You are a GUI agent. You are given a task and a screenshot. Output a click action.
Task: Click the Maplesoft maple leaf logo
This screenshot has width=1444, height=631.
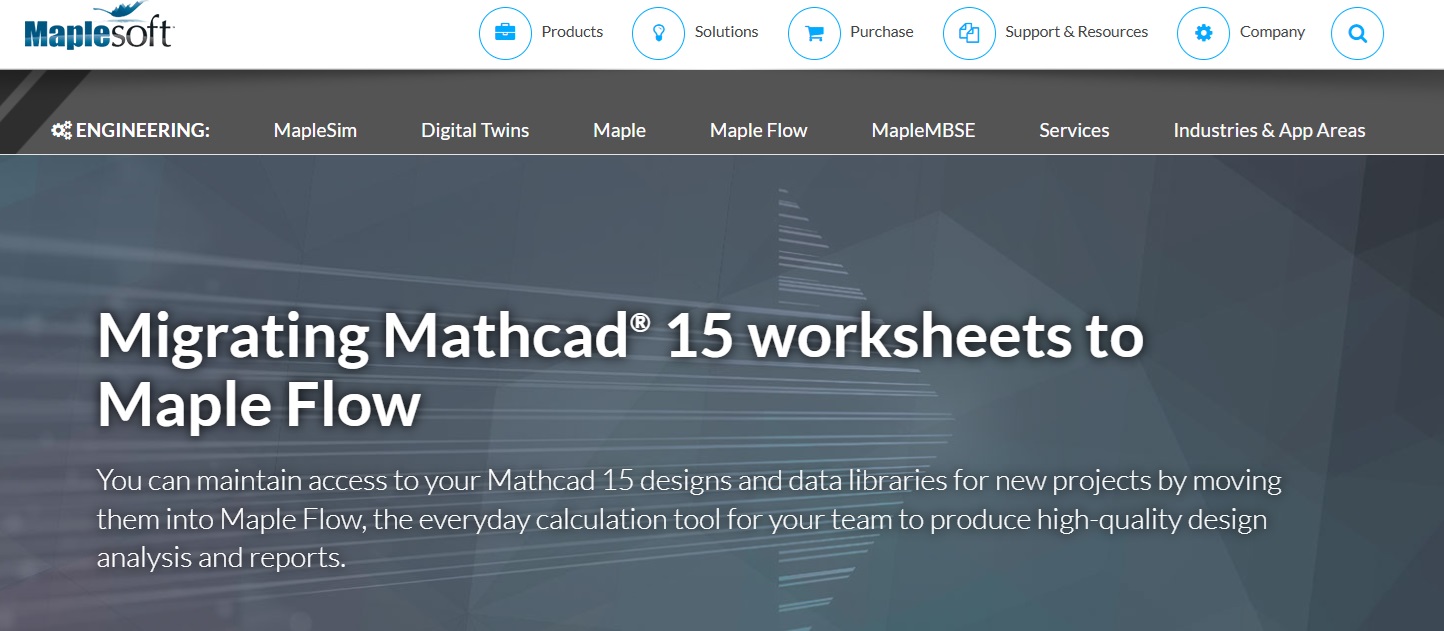(x=120, y=13)
